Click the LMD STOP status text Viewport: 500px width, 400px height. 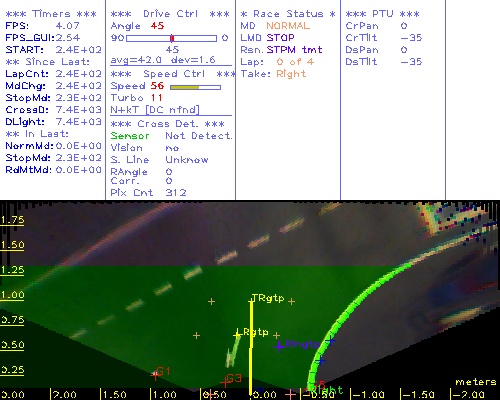coord(267,38)
